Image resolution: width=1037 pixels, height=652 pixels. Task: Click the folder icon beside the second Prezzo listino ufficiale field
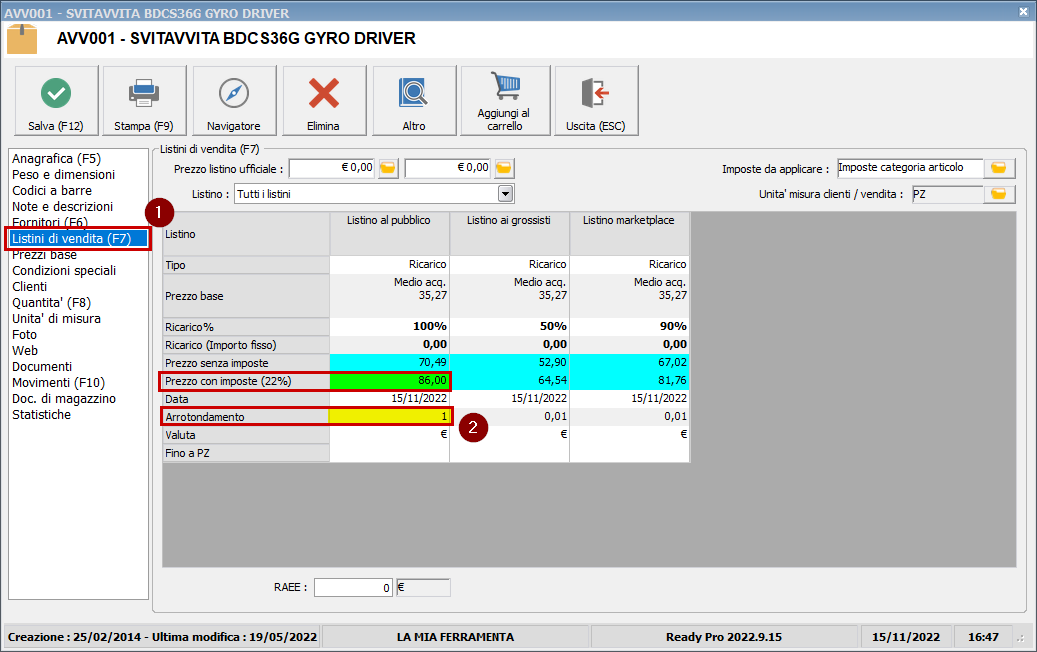click(503, 169)
